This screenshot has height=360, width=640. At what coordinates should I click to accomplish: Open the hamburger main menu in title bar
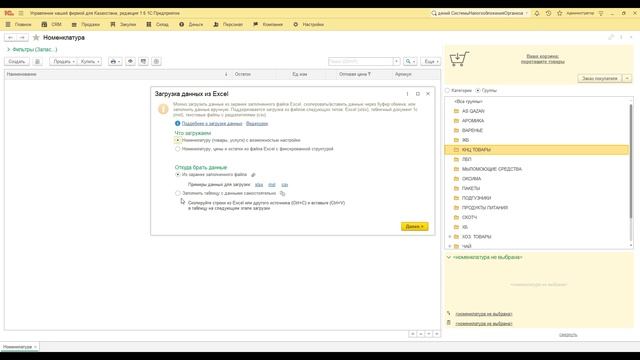click(21, 13)
